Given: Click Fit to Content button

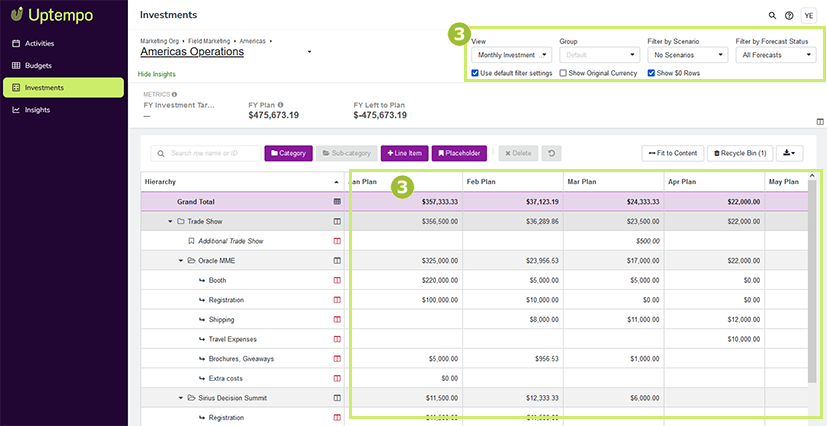Looking at the screenshot, I should 673,153.
